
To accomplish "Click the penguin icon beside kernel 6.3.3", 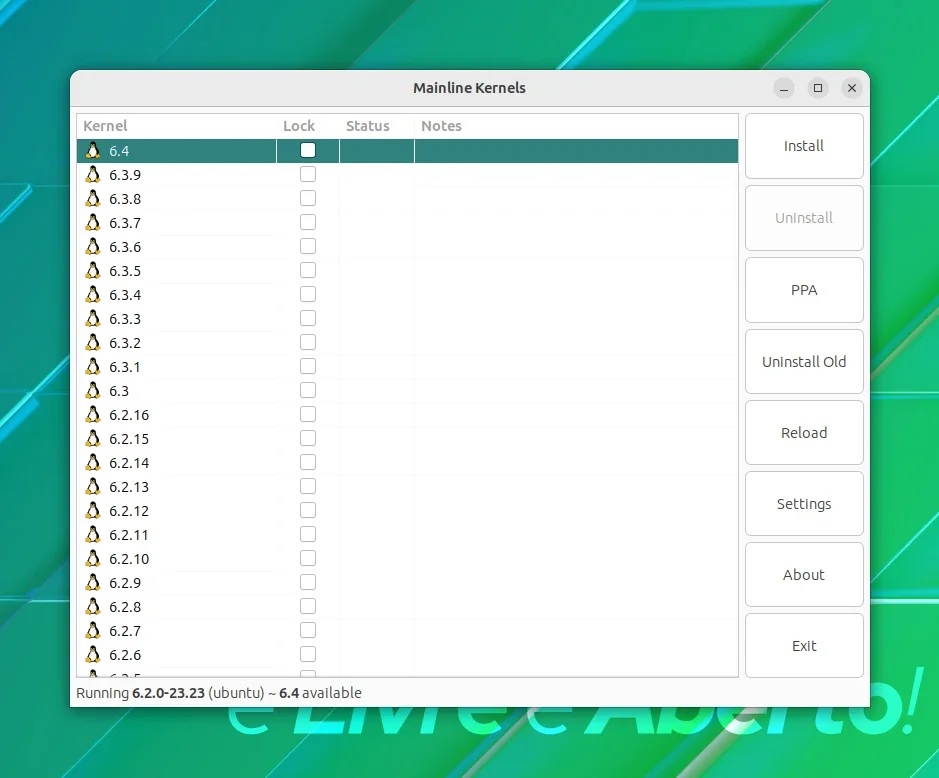I will pos(93,318).
